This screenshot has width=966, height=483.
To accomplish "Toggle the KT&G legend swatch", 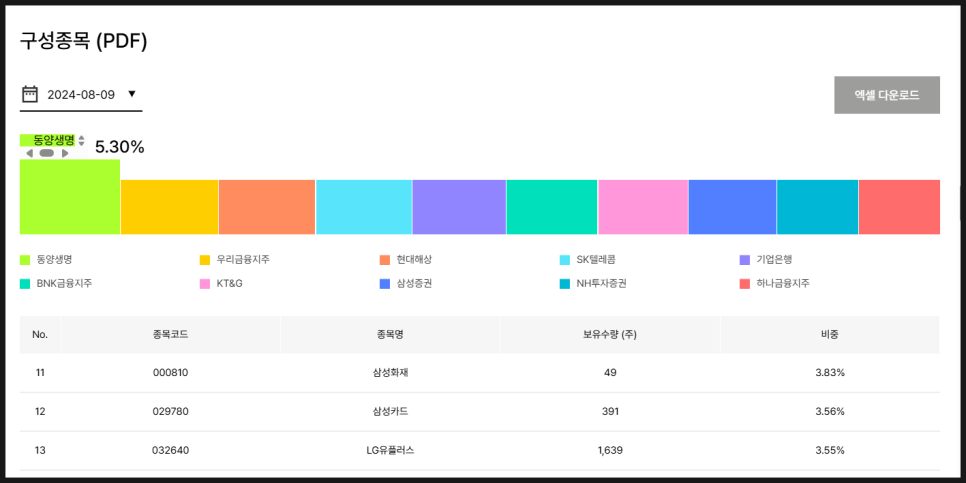I will [205, 284].
